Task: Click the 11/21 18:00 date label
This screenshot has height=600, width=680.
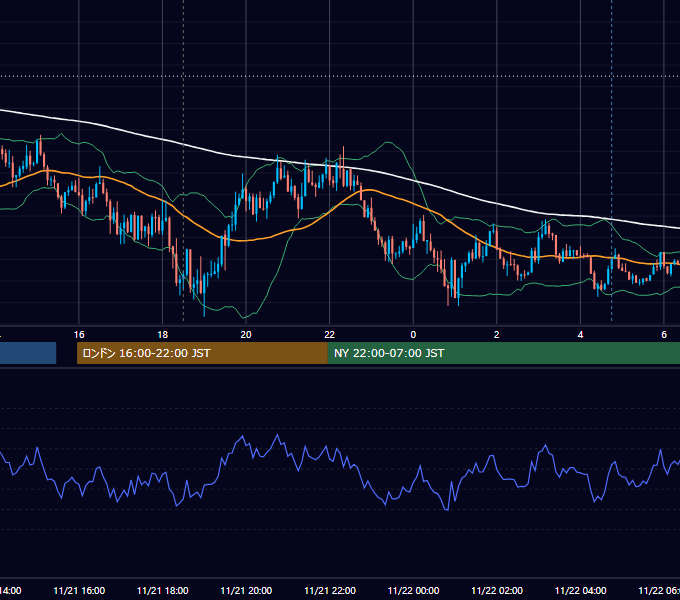Action: pyautogui.click(x=163, y=590)
